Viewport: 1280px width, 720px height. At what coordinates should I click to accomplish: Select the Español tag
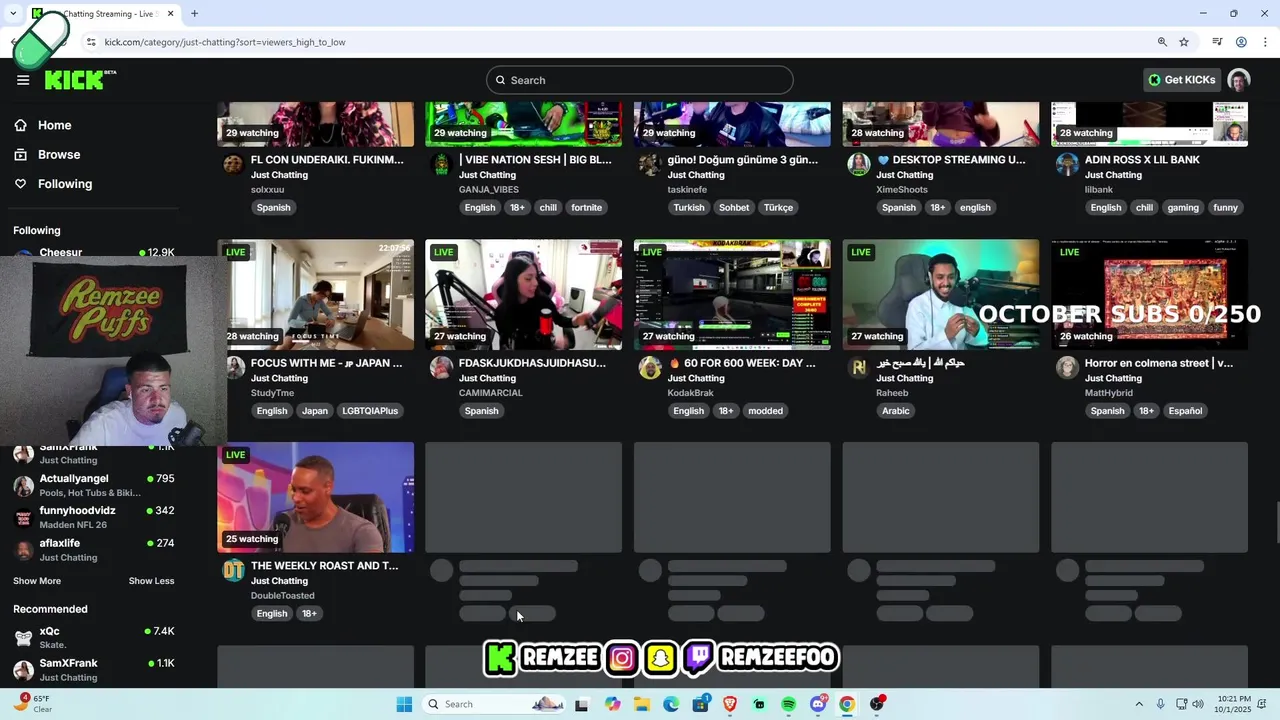pyautogui.click(x=1185, y=411)
